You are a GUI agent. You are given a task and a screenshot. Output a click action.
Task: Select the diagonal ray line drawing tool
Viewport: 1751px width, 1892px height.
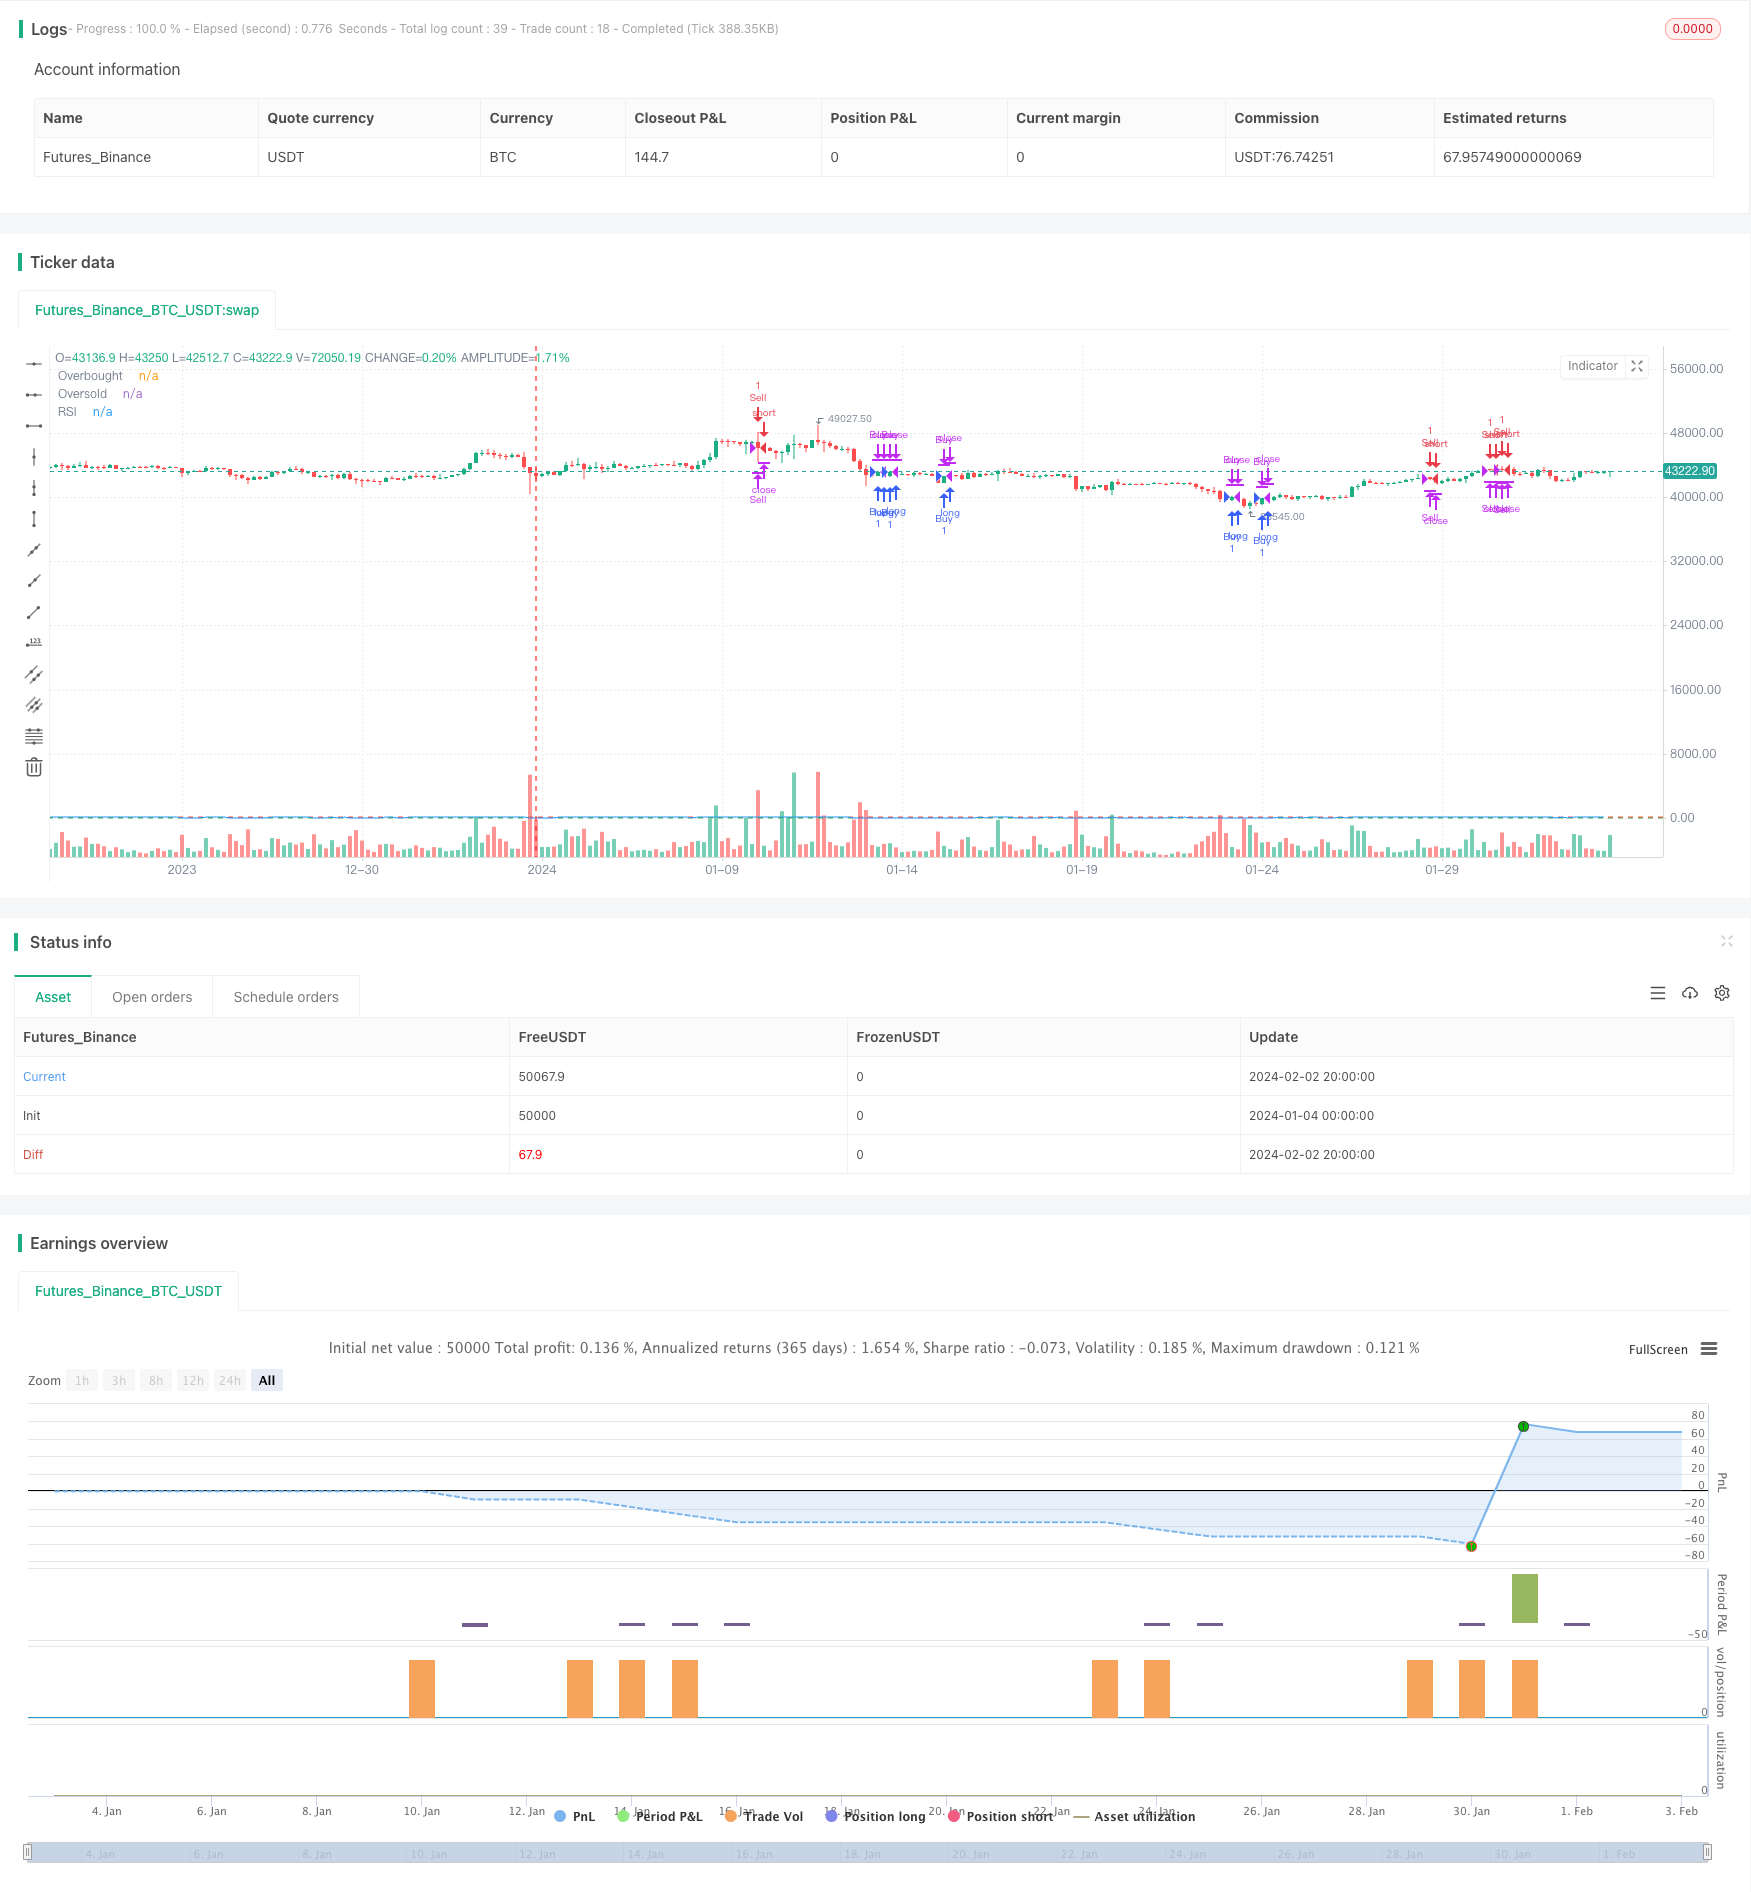(34, 581)
